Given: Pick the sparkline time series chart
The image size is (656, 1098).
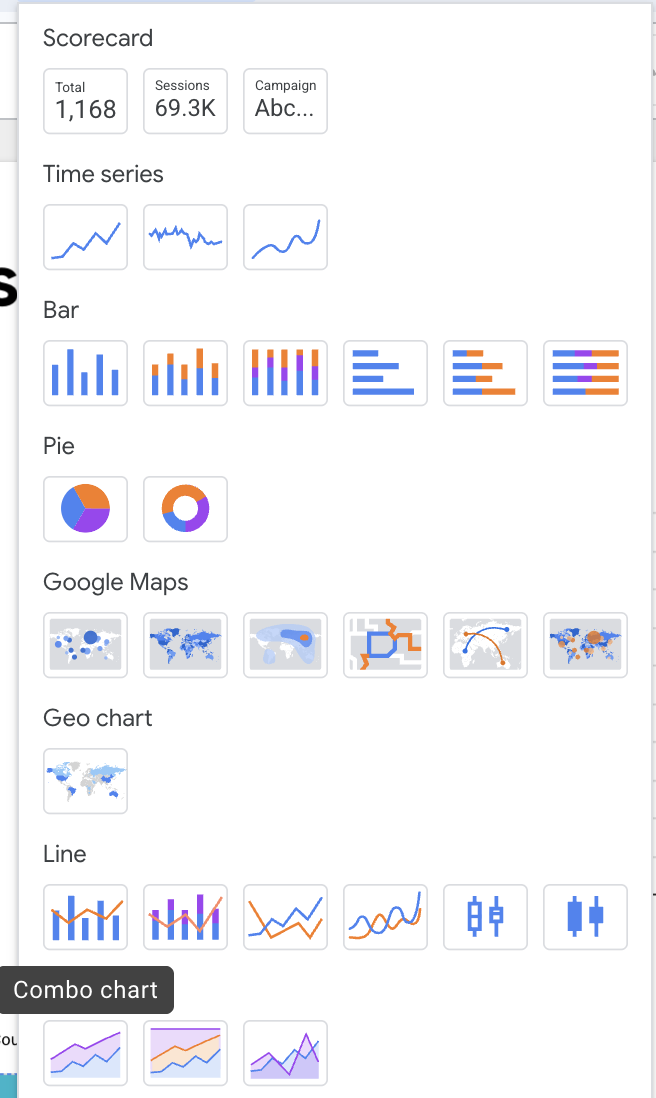Looking at the screenshot, I should (185, 237).
